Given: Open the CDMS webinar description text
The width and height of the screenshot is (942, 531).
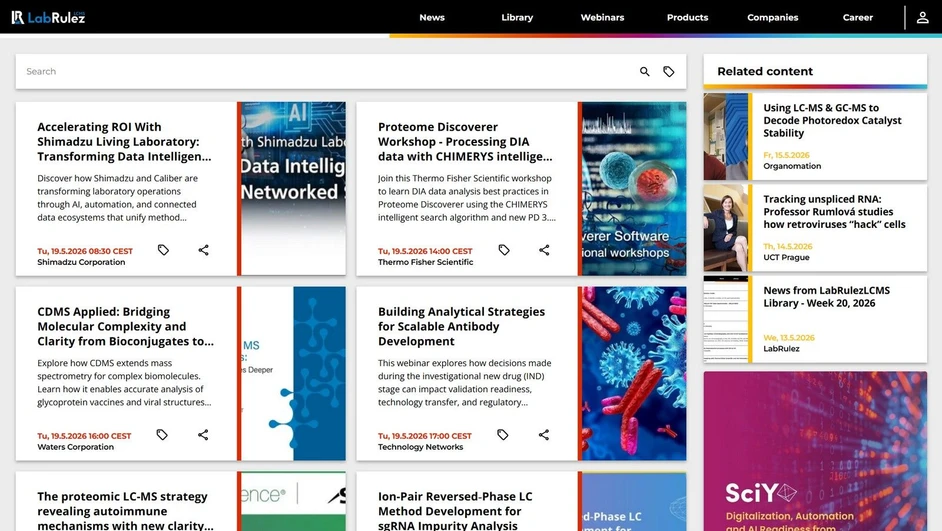Looking at the screenshot, I should [x=124, y=383].
